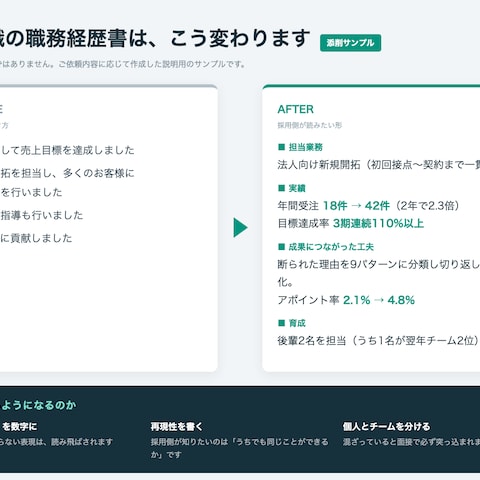
Task: Click the （2年で2.3倍） note
Action: click(x=427, y=206)
